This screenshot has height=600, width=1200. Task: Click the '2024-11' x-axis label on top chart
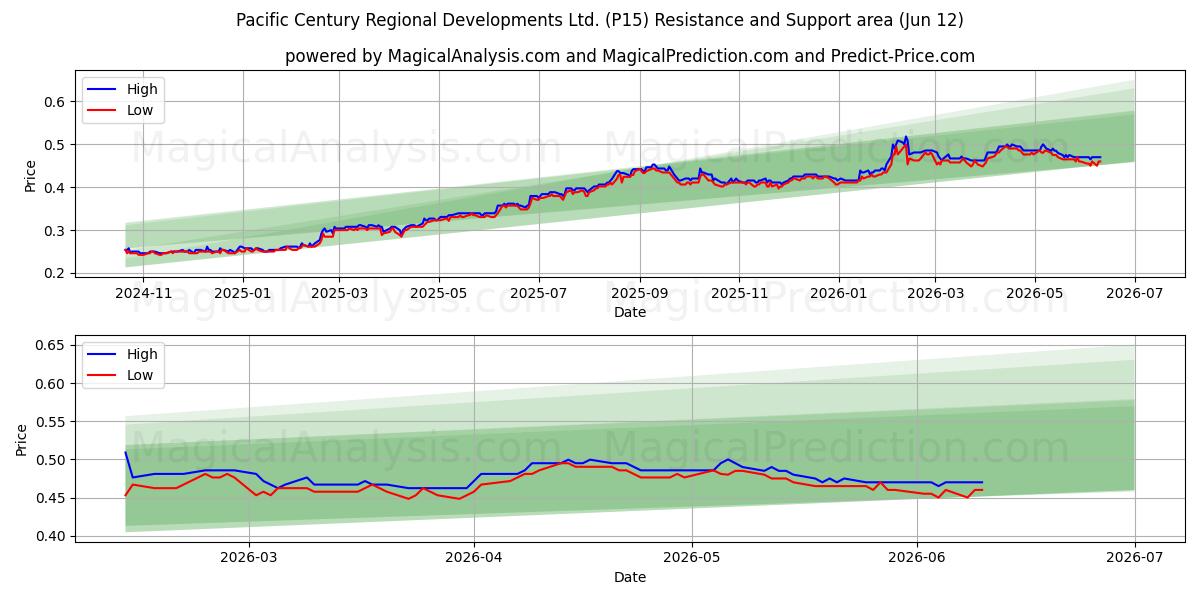pyautogui.click(x=143, y=294)
